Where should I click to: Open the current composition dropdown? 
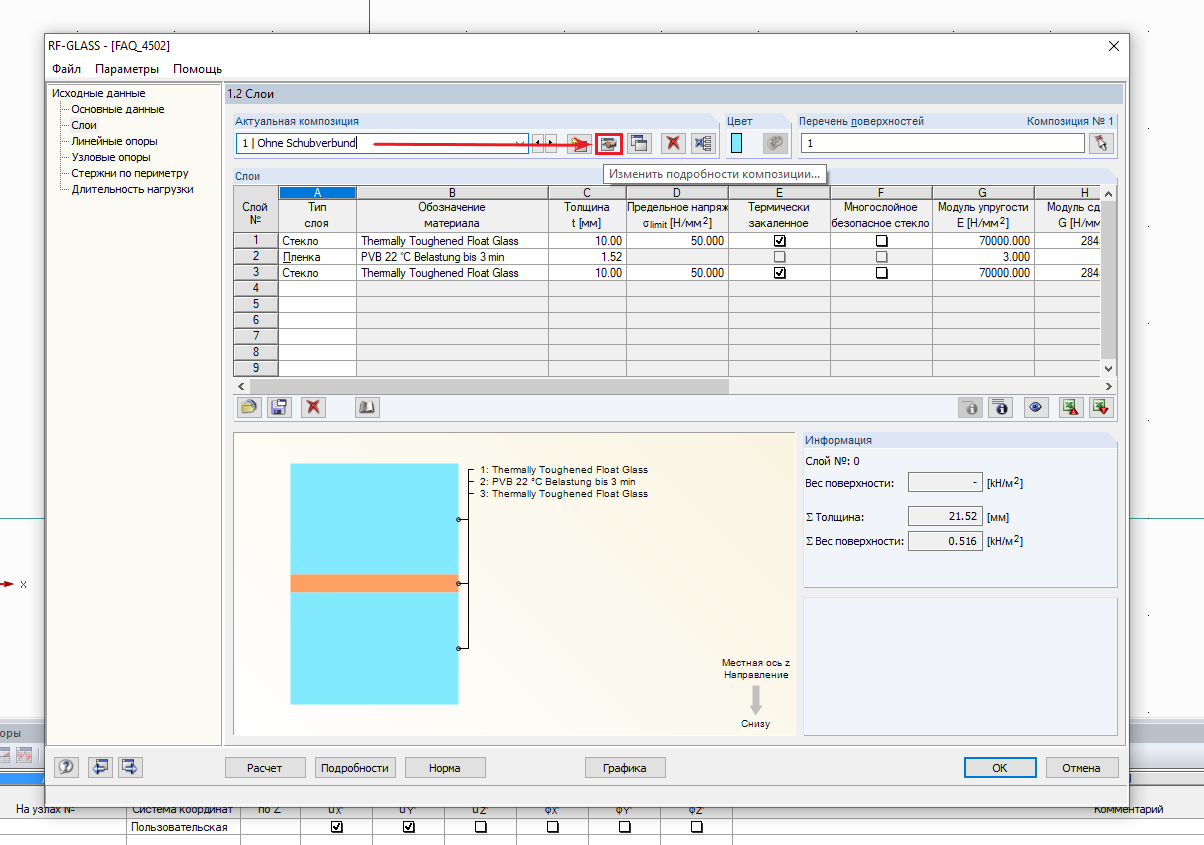(x=520, y=144)
